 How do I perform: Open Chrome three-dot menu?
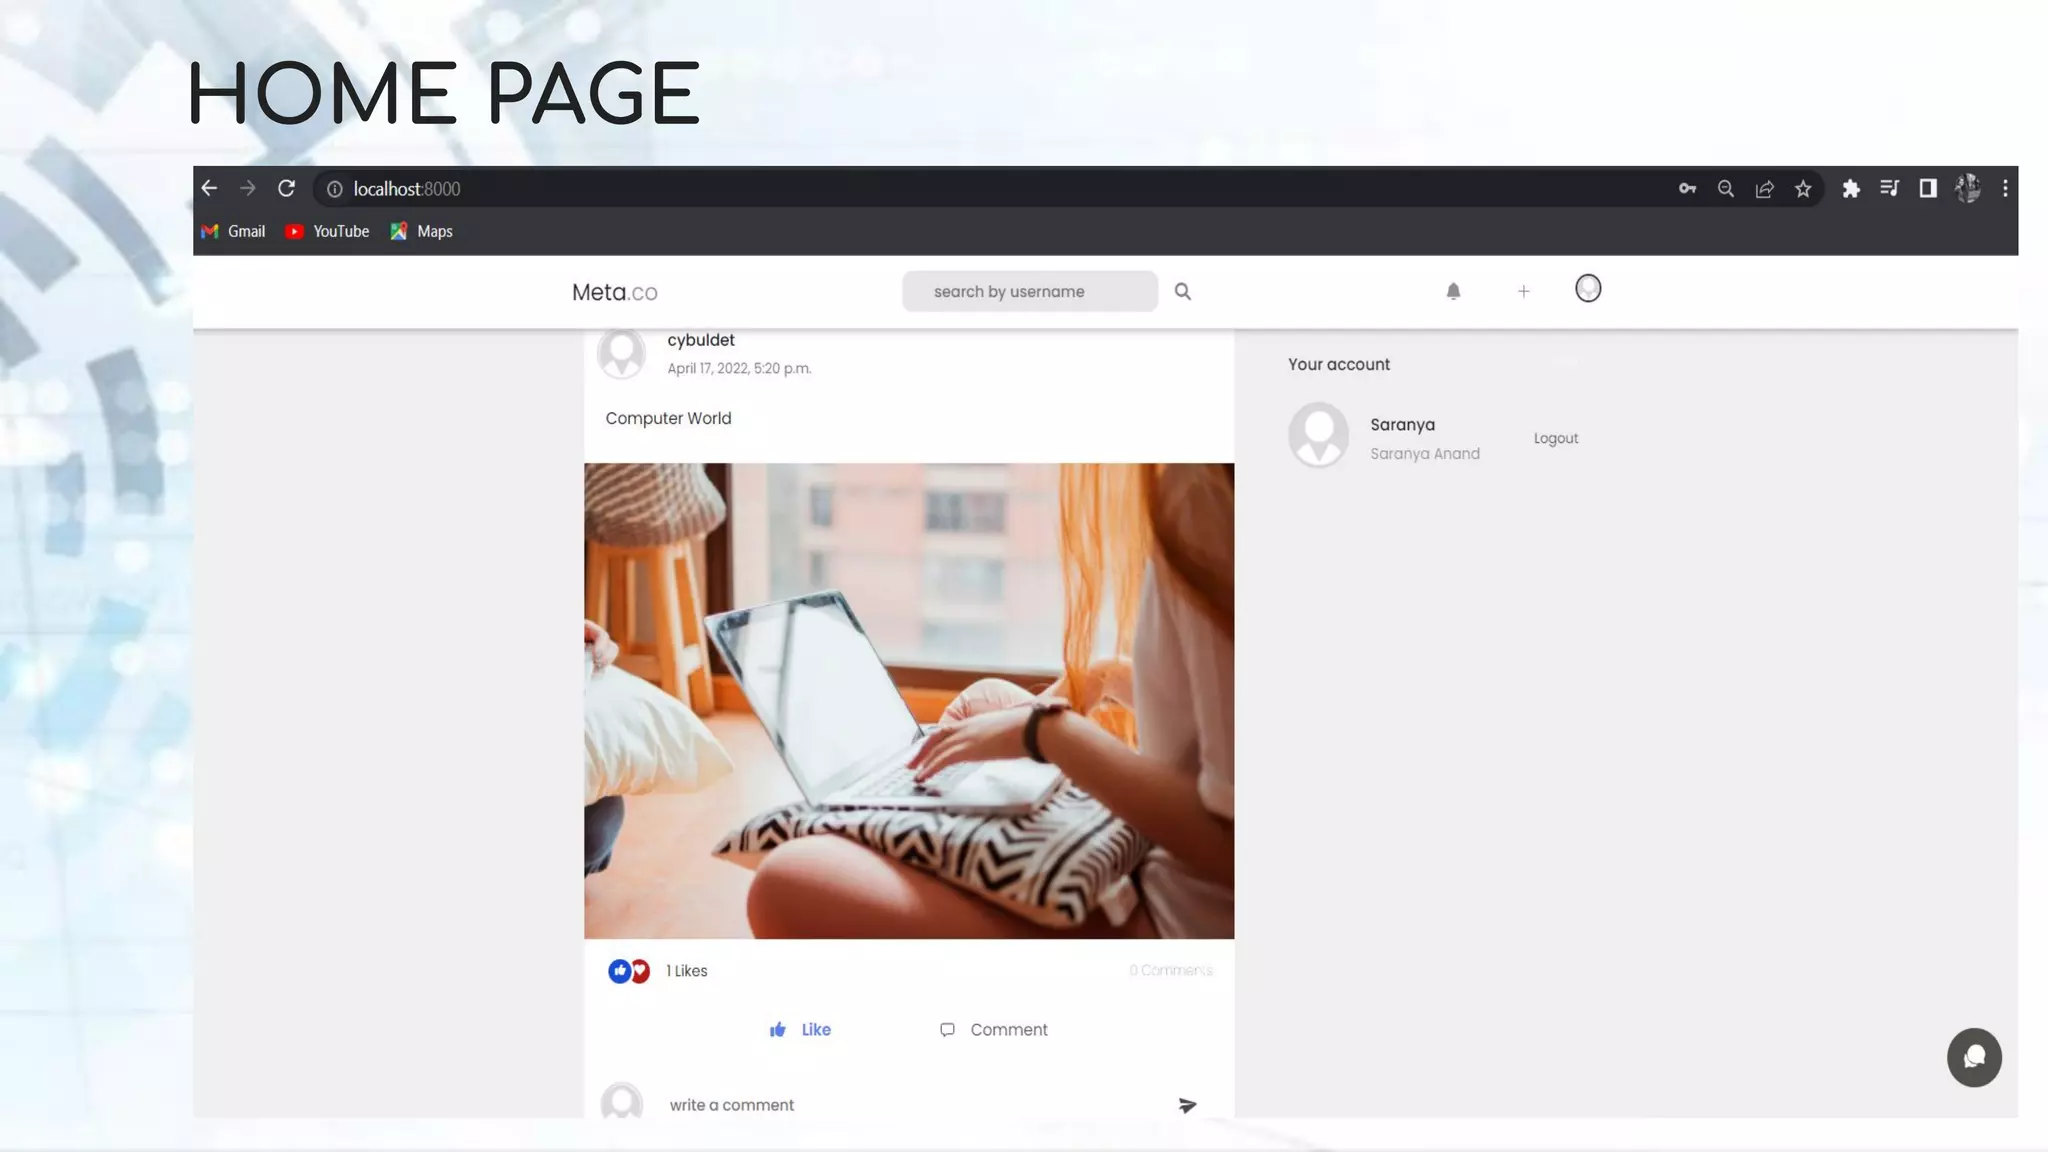click(x=2005, y=189)
